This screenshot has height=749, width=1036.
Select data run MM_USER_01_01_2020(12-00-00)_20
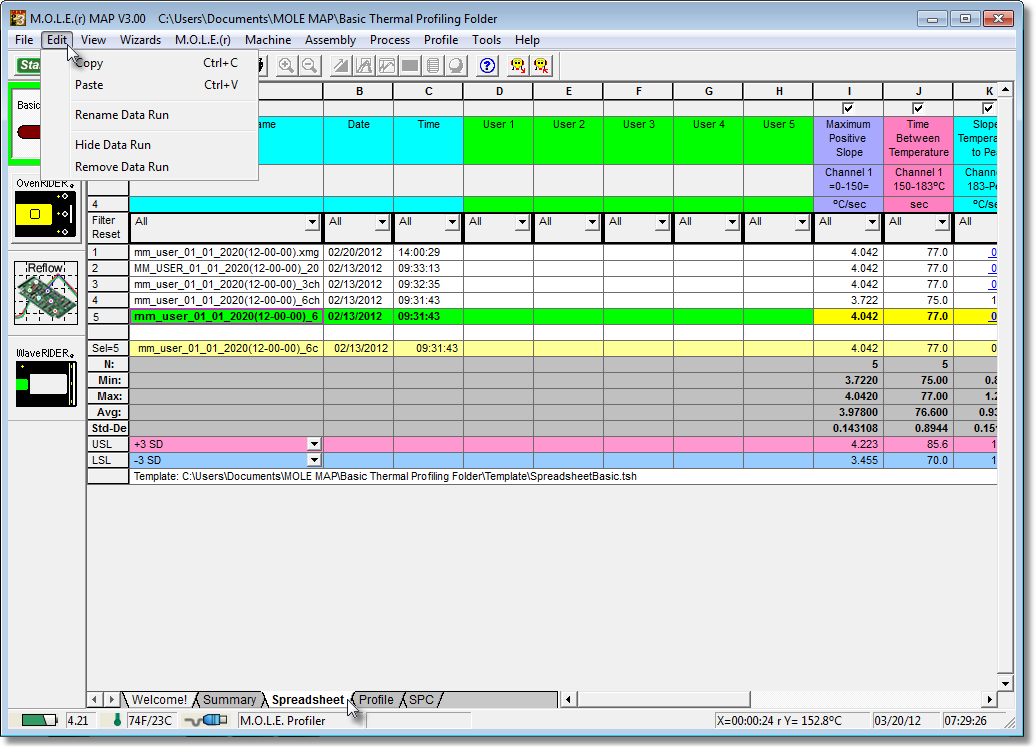[x=226, y=268]
